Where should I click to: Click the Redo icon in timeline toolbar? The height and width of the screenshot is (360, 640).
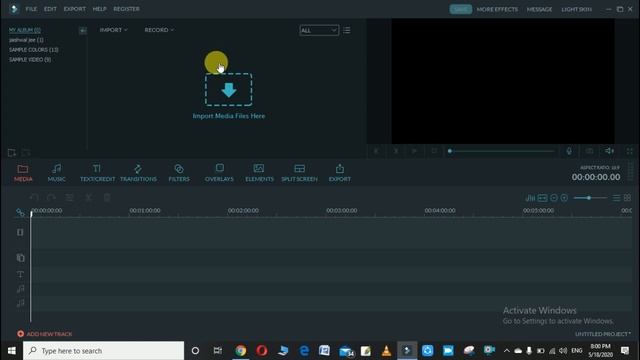[x=51, y=198]
